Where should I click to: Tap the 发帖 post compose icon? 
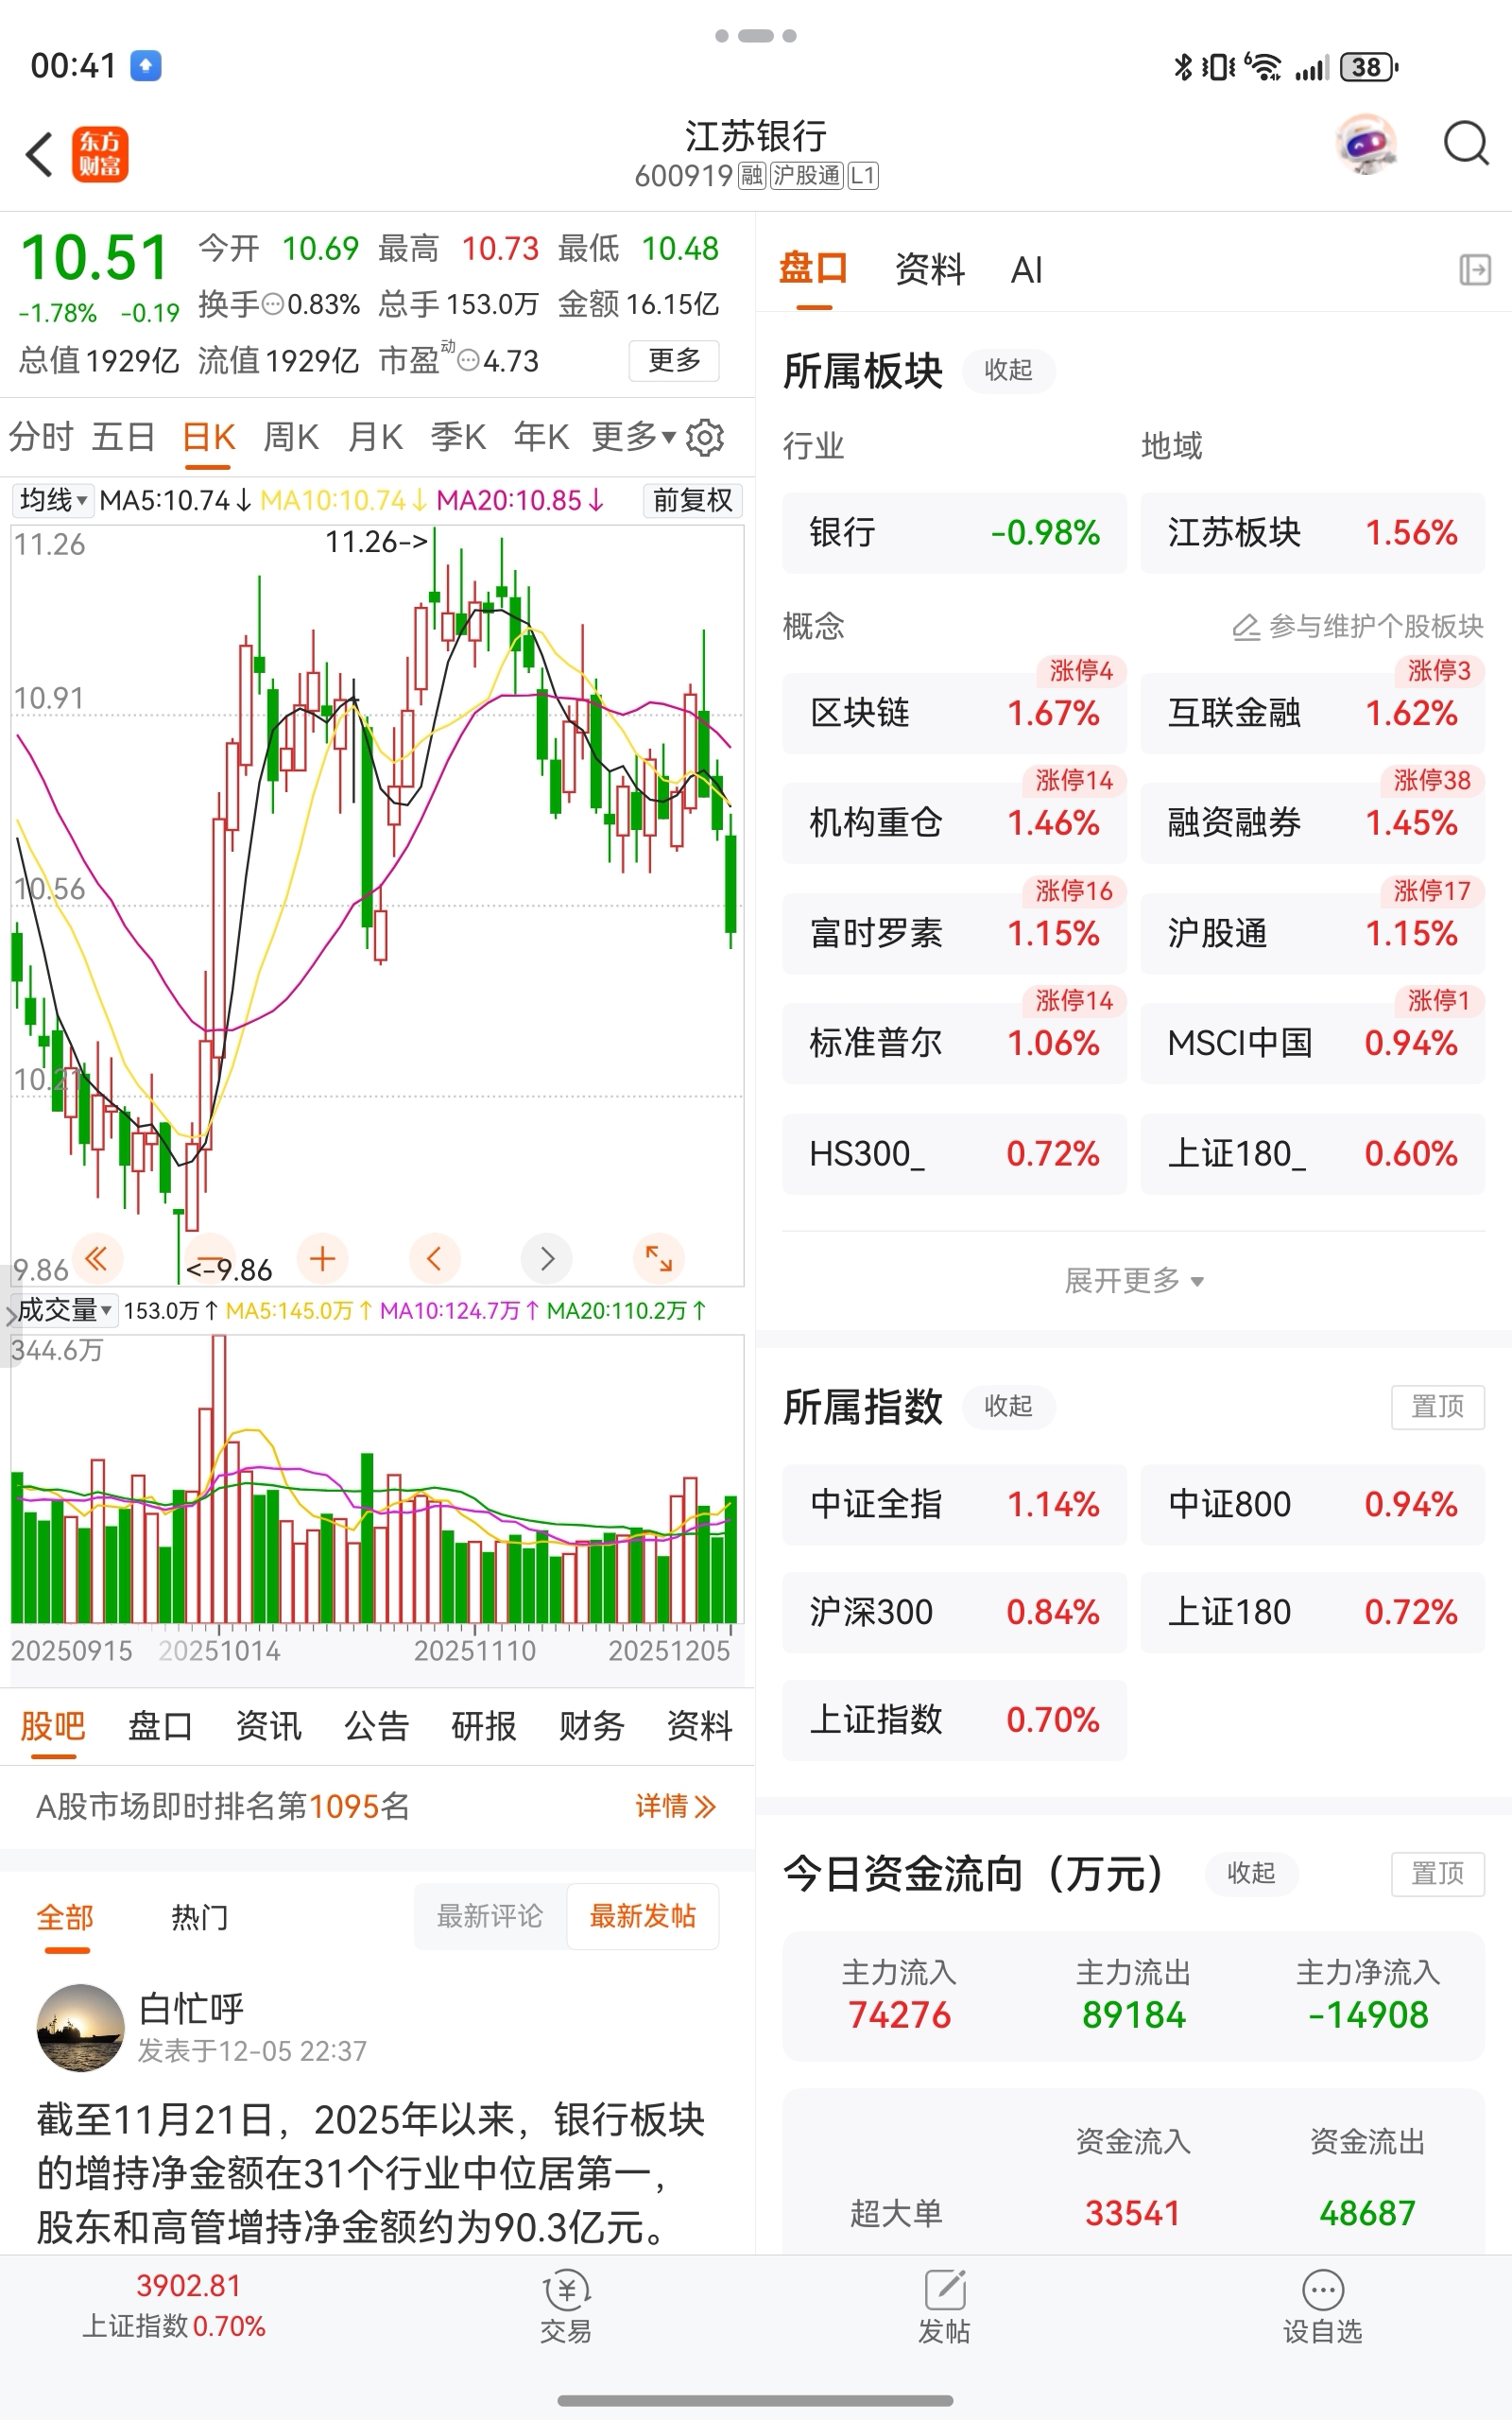(944, 2307)
